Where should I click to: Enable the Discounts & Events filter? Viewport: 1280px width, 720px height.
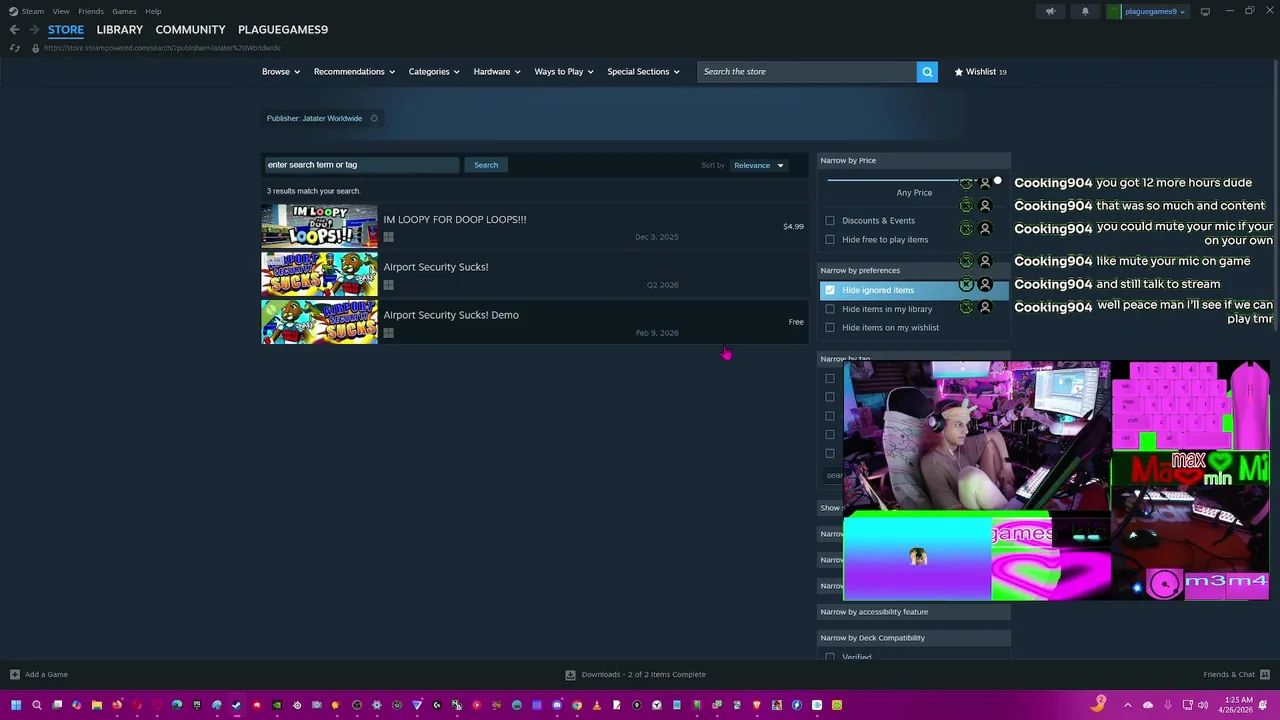(x=830, y=221)
